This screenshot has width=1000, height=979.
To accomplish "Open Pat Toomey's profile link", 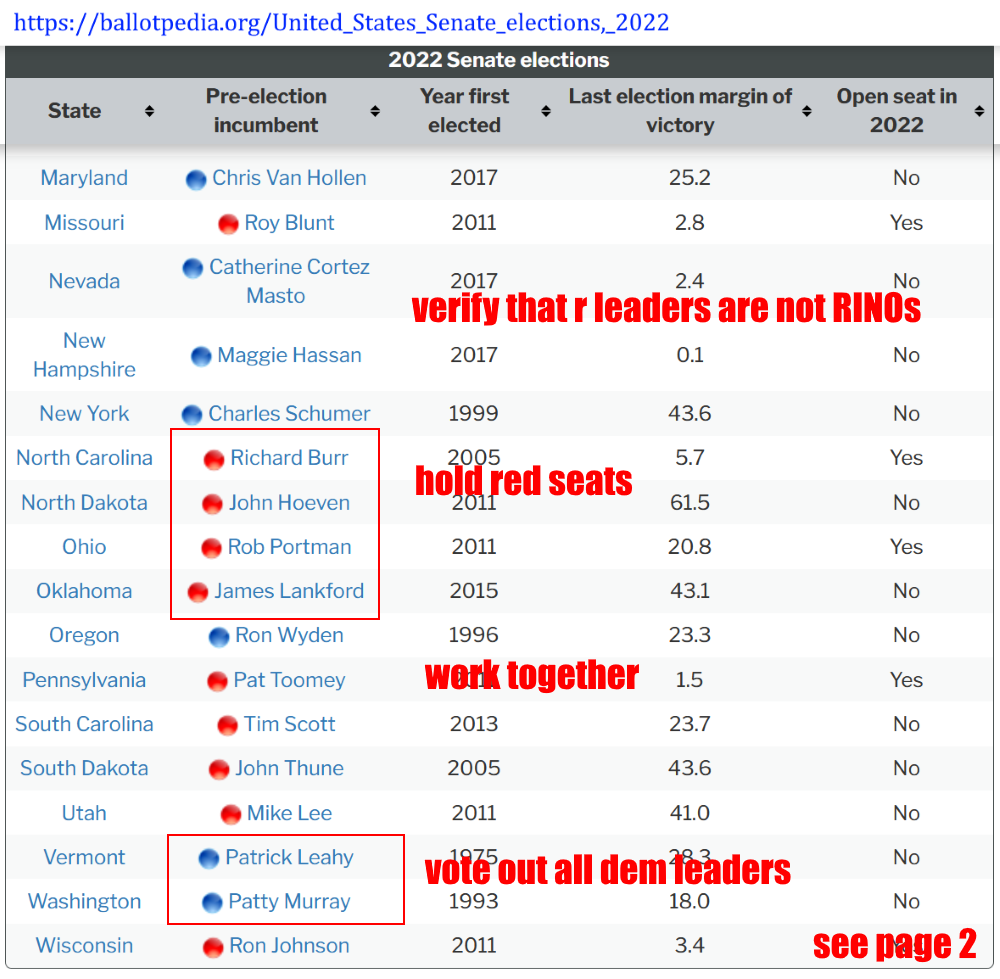I will point(289,680).
